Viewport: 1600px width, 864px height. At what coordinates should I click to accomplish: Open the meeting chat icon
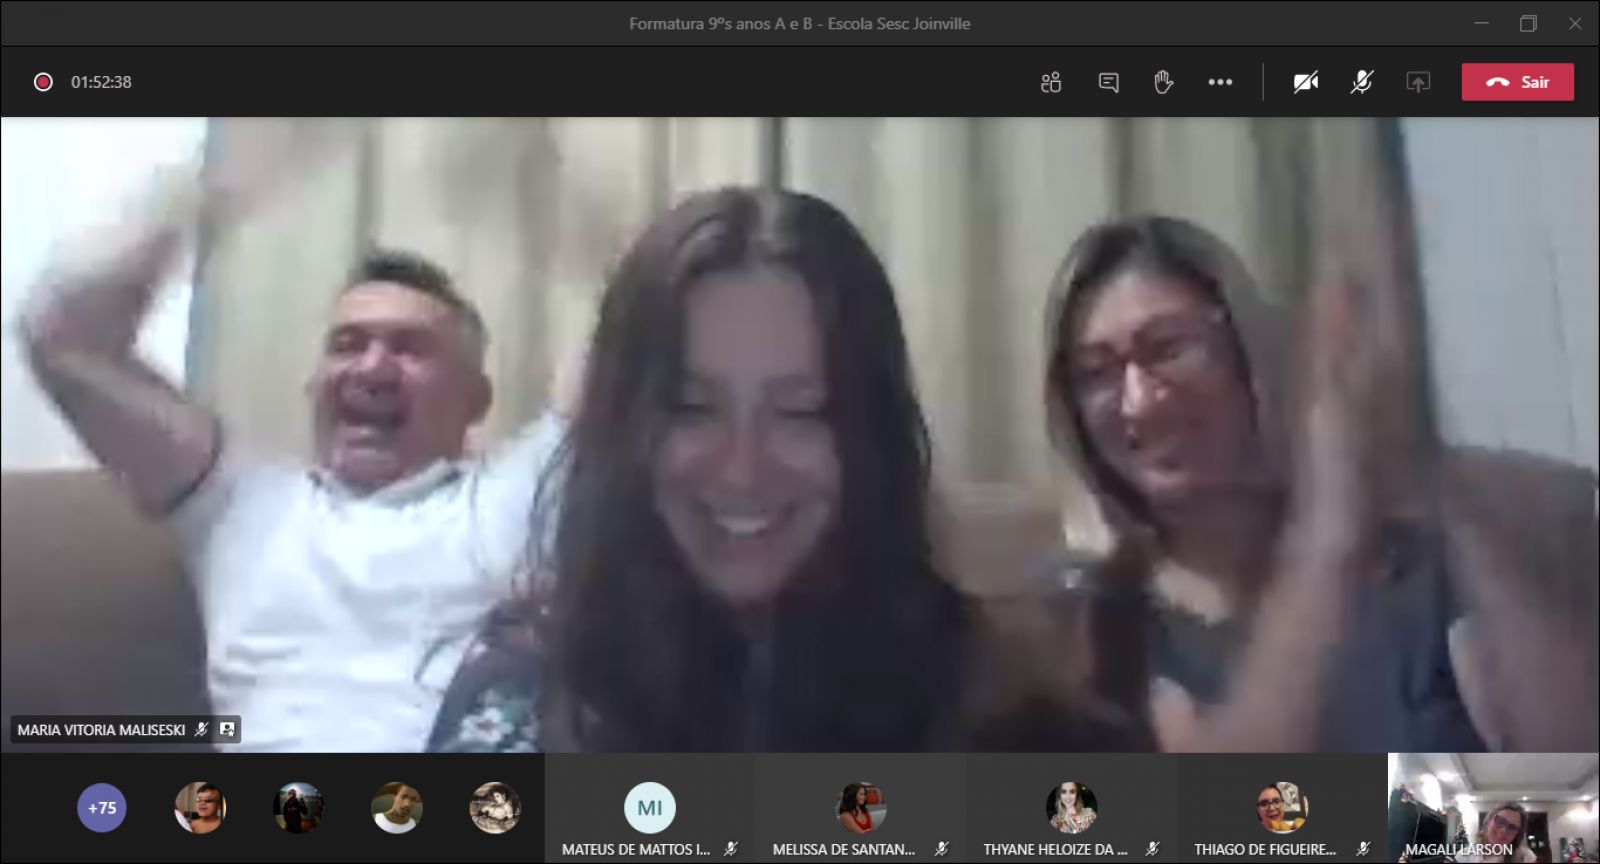click(x=1108, y=82)
